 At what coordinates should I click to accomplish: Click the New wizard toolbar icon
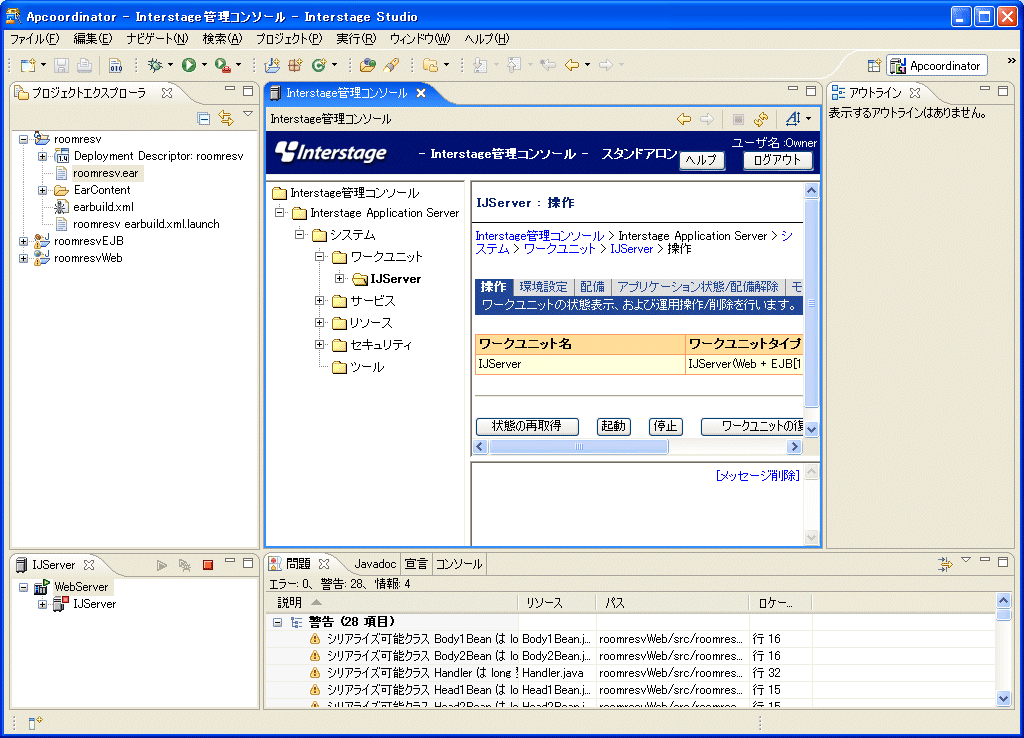tap(28, 65)
